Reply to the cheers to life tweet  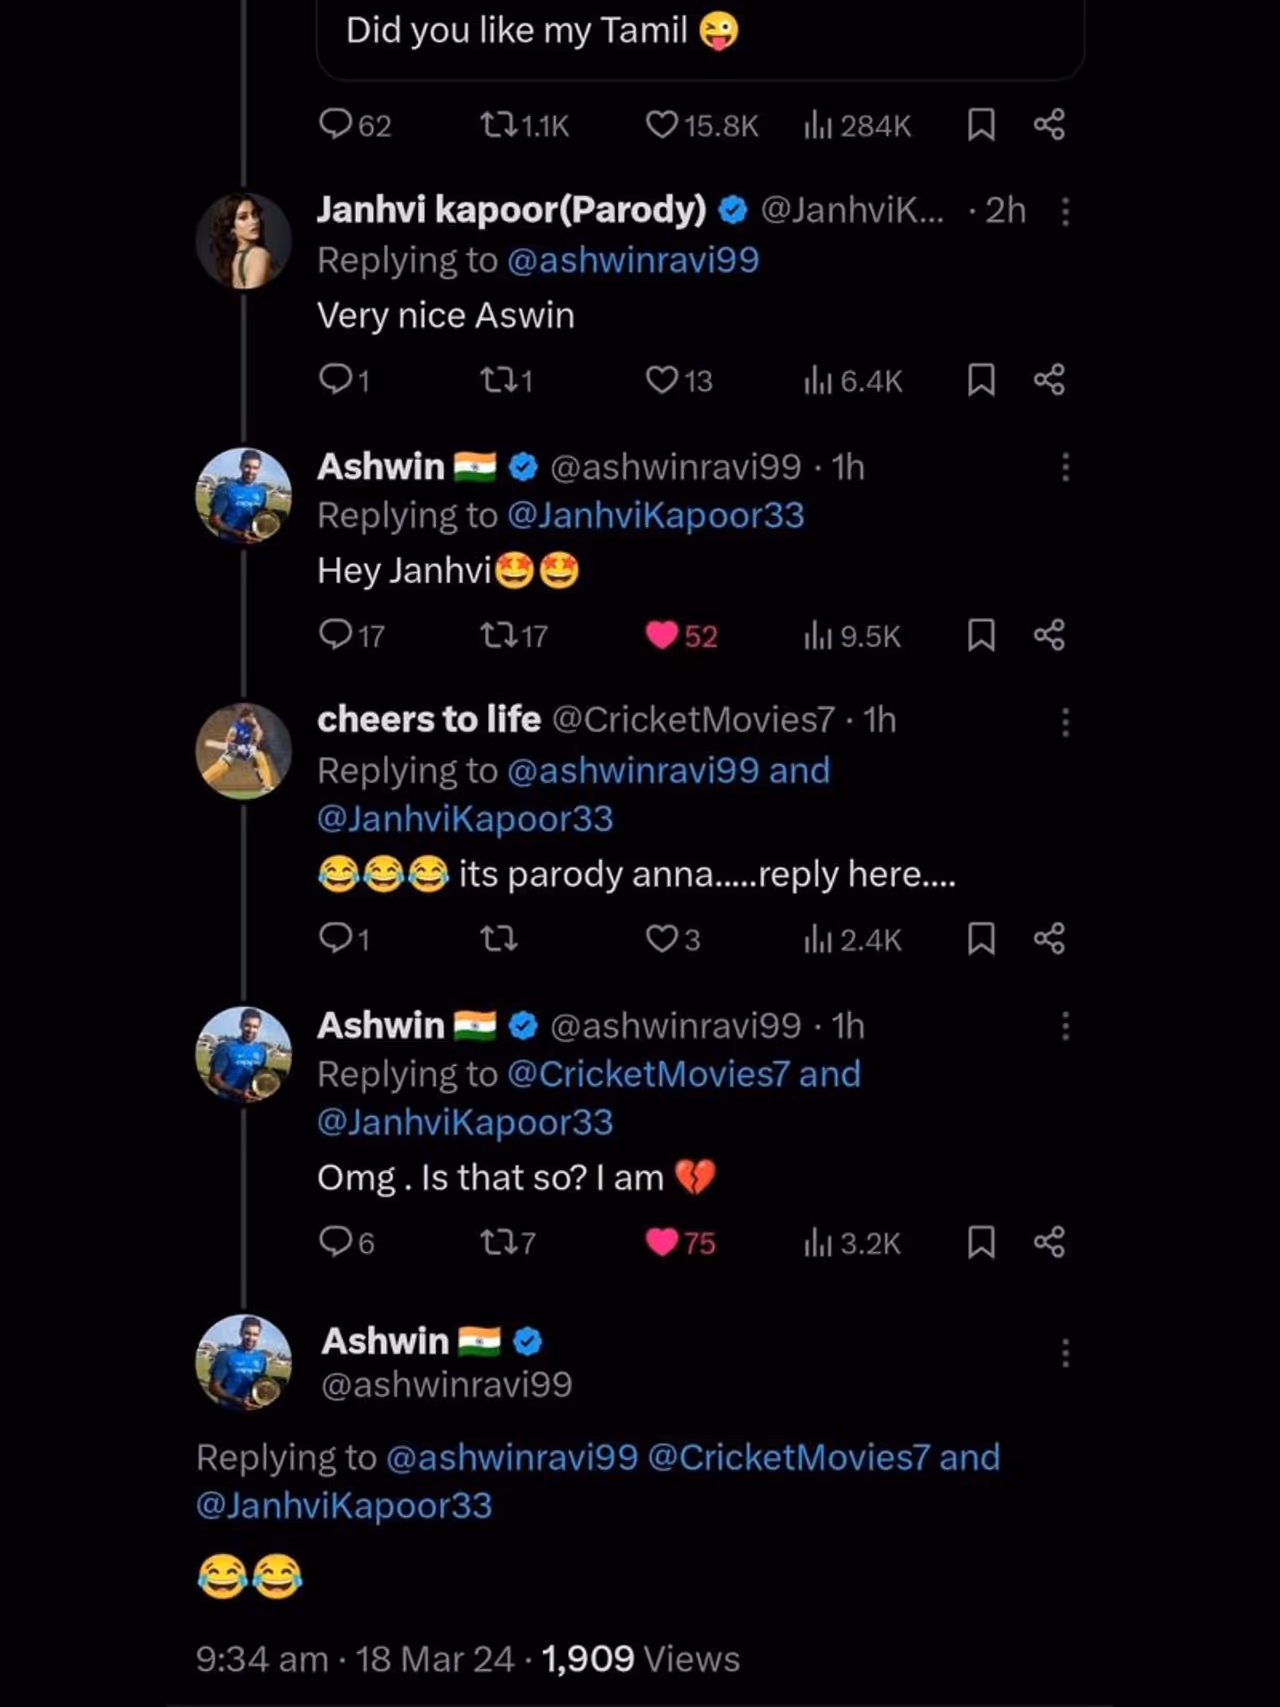pyautogui.click(x=335, y=938)
